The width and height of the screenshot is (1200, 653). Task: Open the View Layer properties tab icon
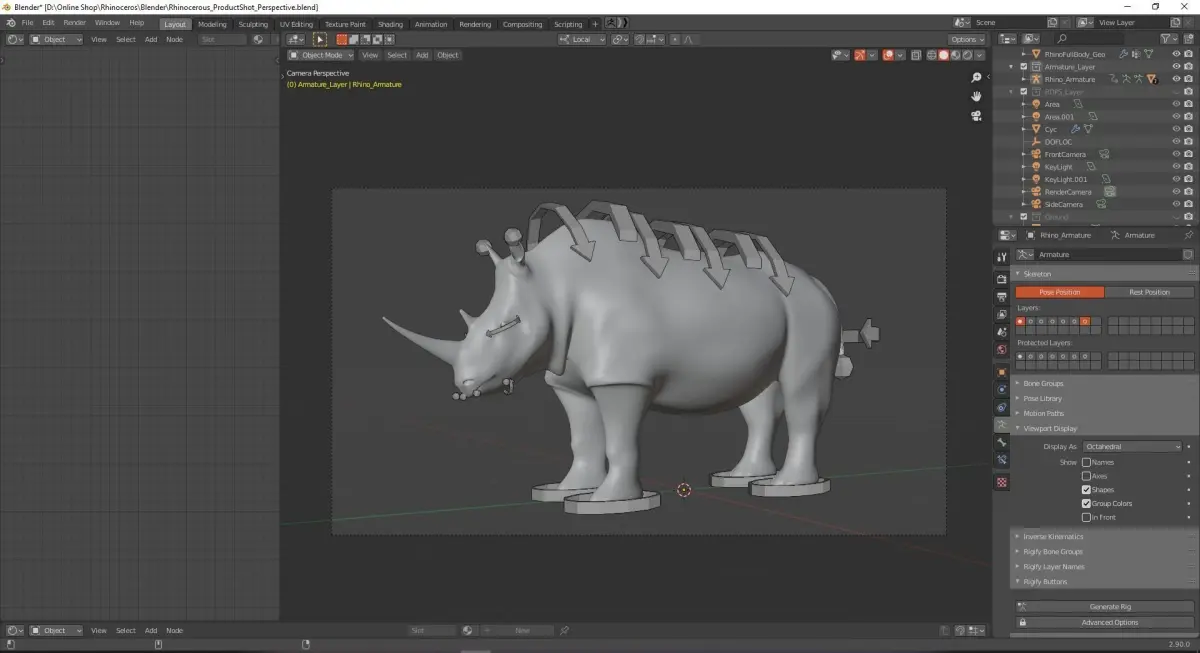[x=1002, y=314]
